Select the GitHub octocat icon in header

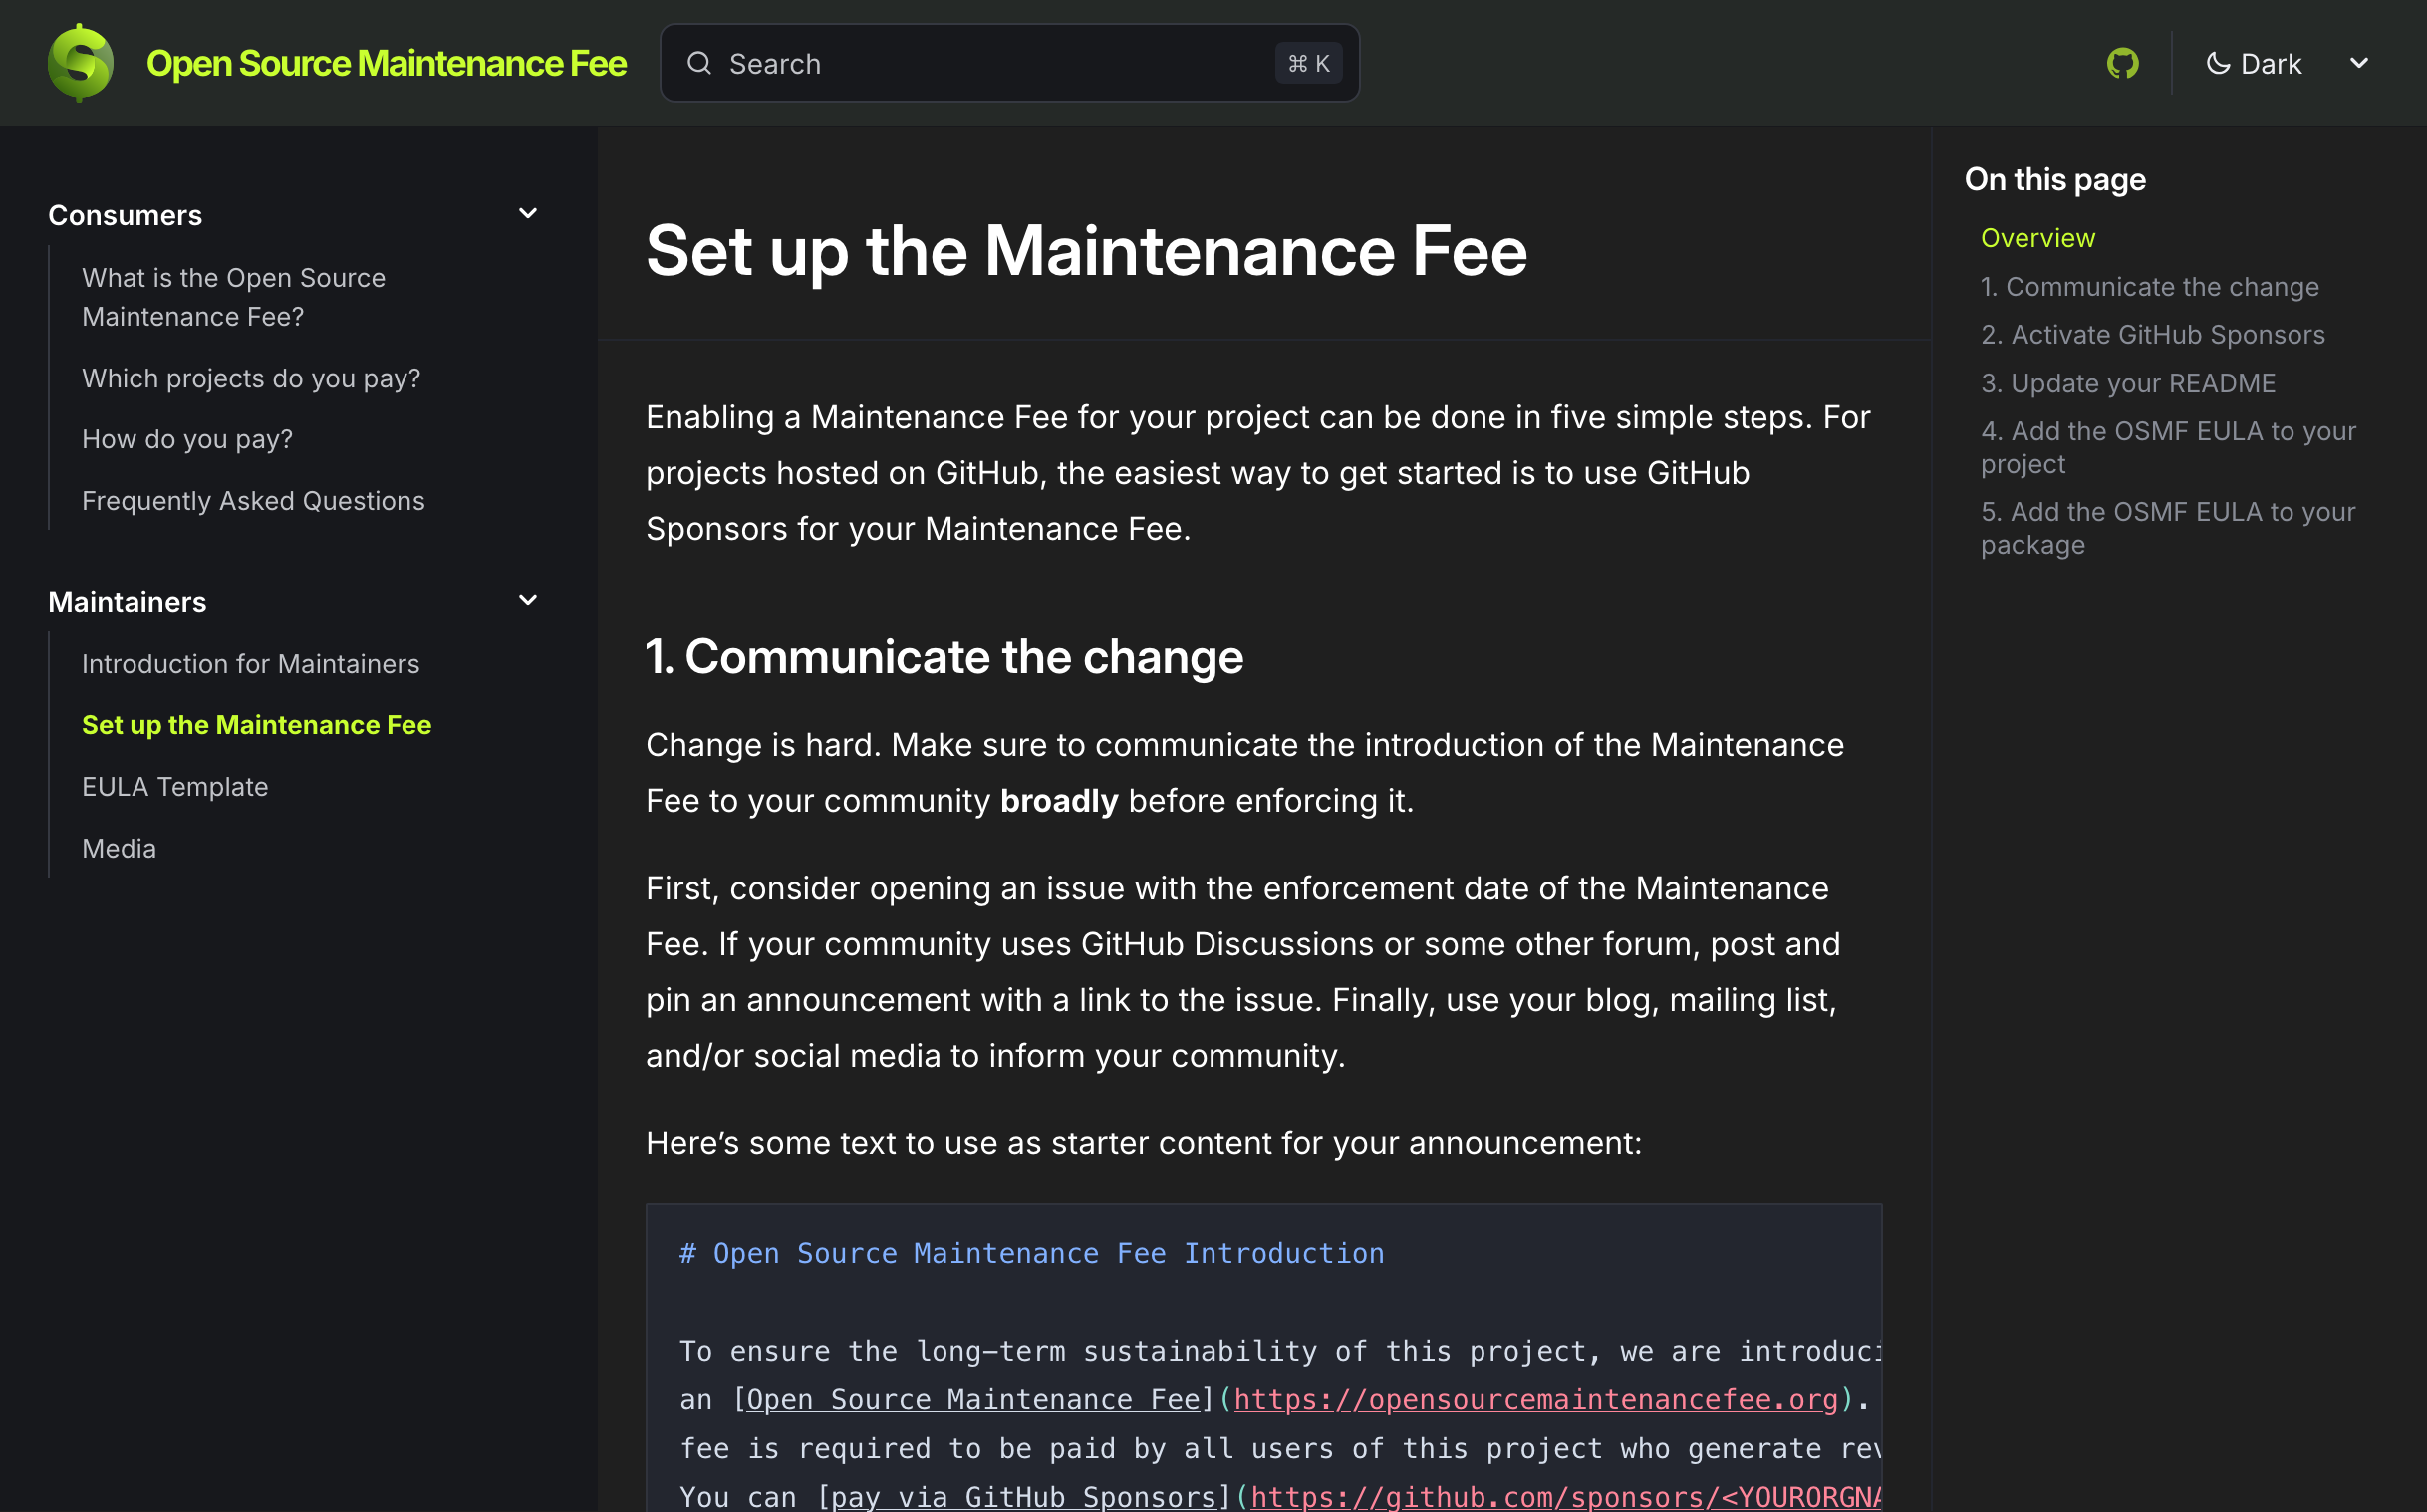pyautogui.click(x=2122, y=62)
